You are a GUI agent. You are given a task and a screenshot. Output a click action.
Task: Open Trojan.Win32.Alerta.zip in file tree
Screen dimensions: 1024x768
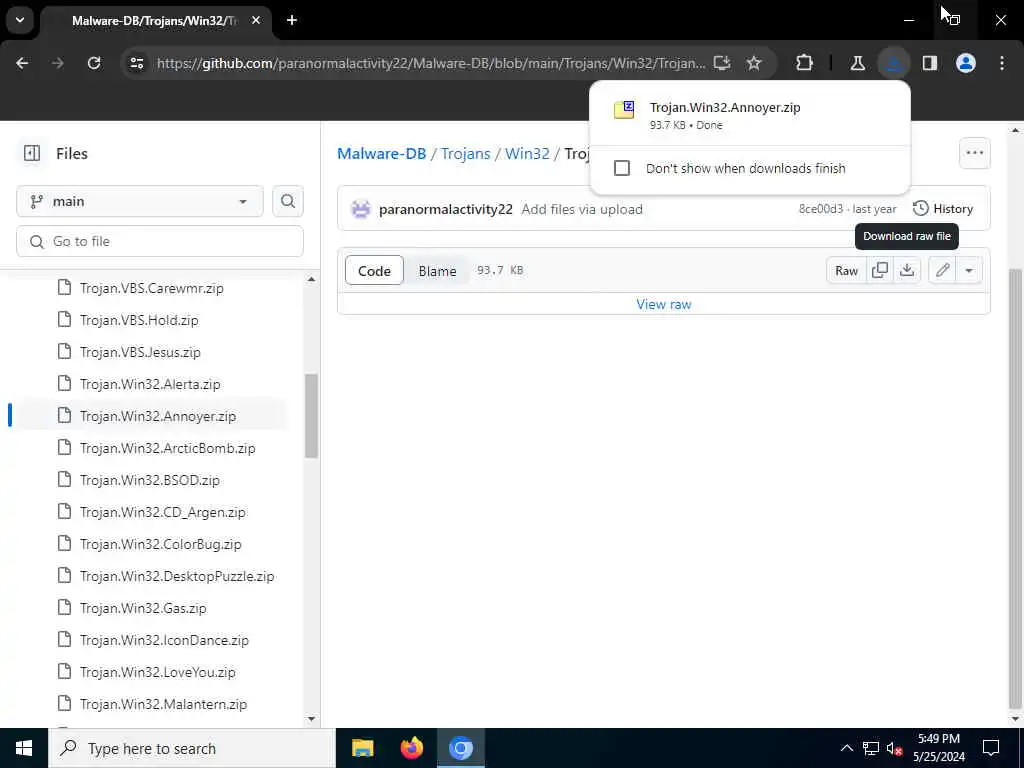pos(152,384)
